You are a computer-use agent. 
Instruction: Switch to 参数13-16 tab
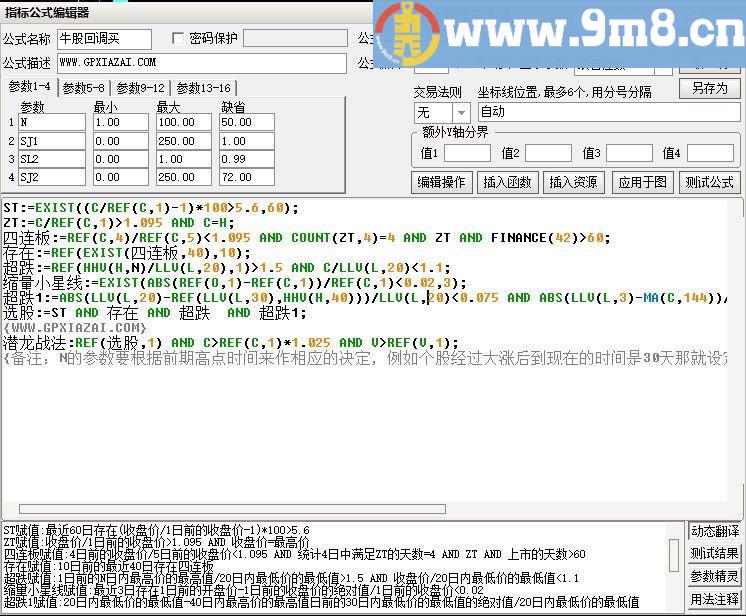204,88
